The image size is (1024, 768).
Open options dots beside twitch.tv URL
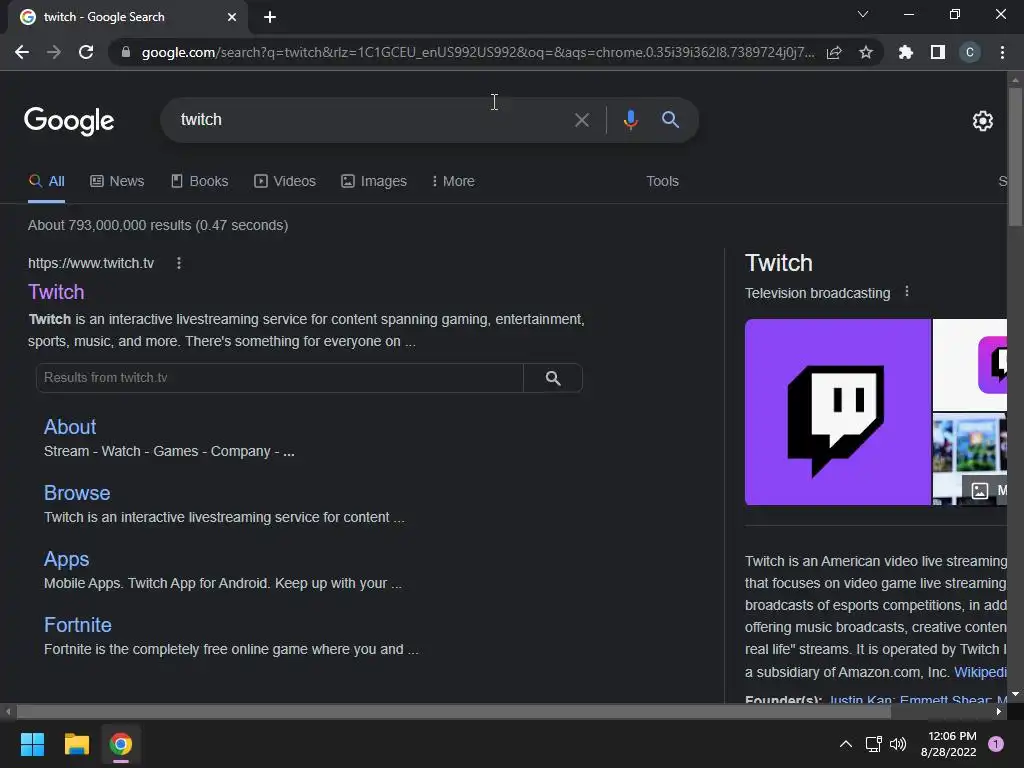(179, 263)
